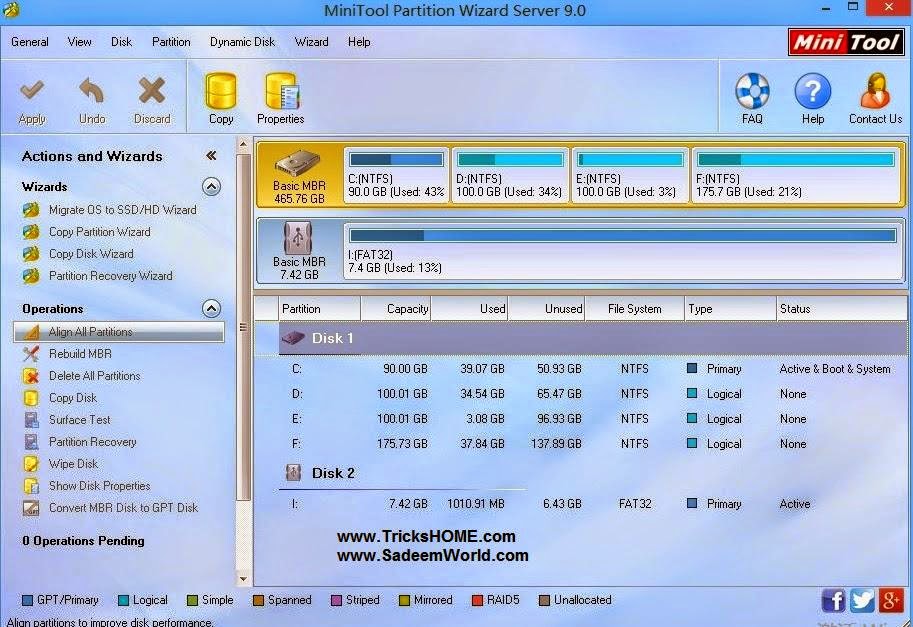The height and width of the screenshot is (627, 913).
Task: Launch Migrate OS to SSD/HD Wizard
Action: pos(122,210)
